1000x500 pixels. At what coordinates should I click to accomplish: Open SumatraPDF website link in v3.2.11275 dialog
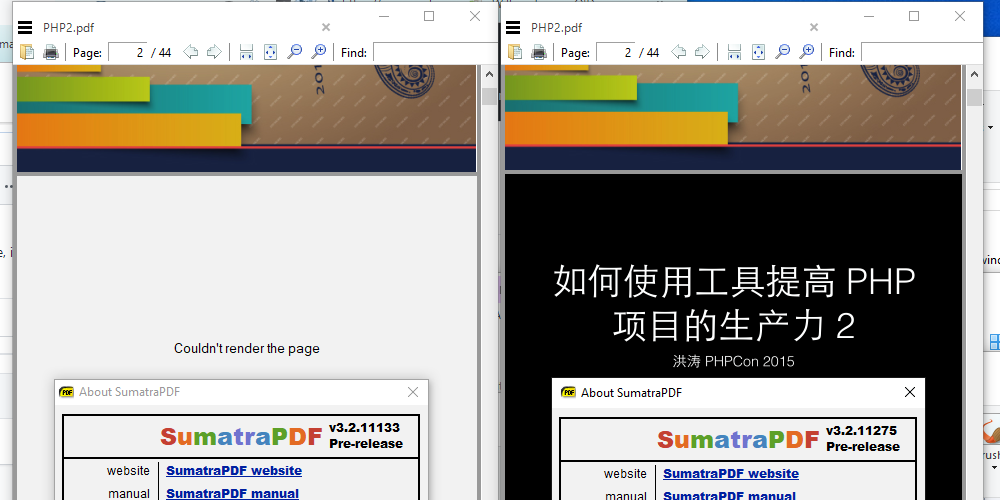[x=731, y=474]
